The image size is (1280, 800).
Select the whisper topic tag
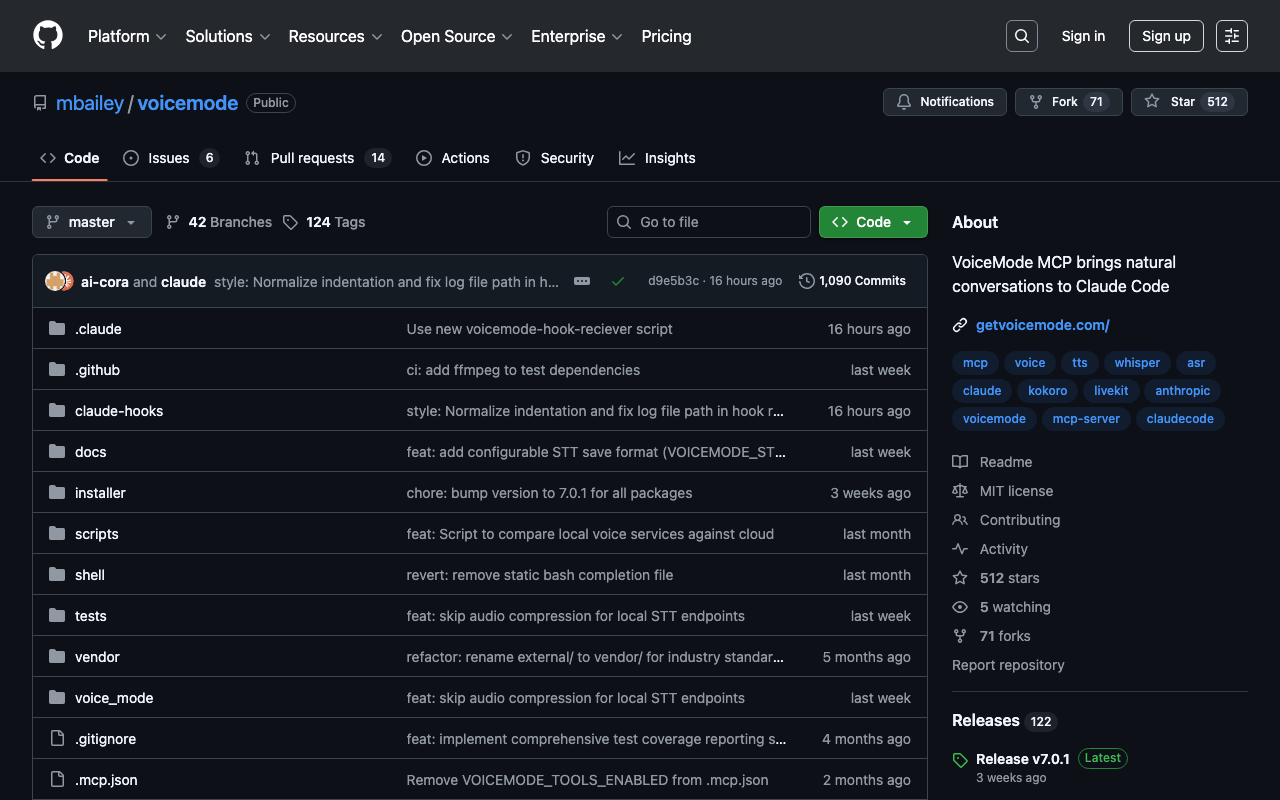pos(1137,363)
